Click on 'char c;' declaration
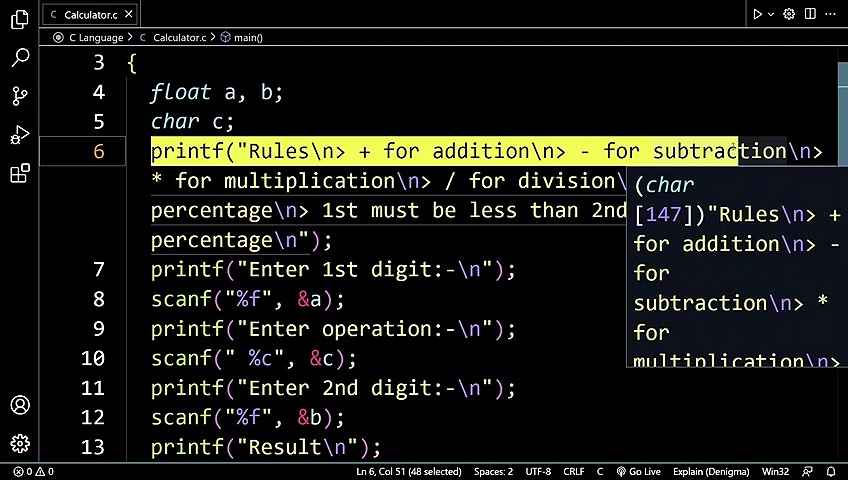Screen dimensions: 848x480 coord(192,122)
